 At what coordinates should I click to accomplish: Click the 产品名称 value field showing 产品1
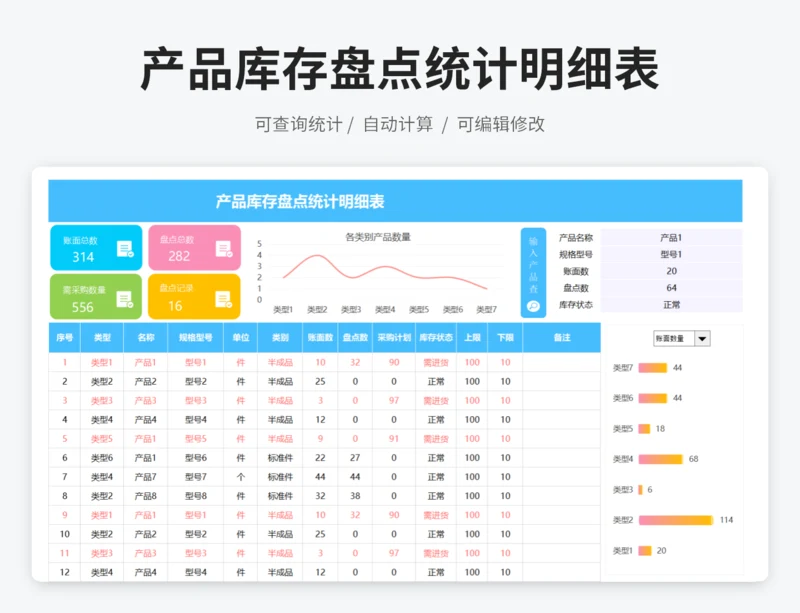(671, 238)
